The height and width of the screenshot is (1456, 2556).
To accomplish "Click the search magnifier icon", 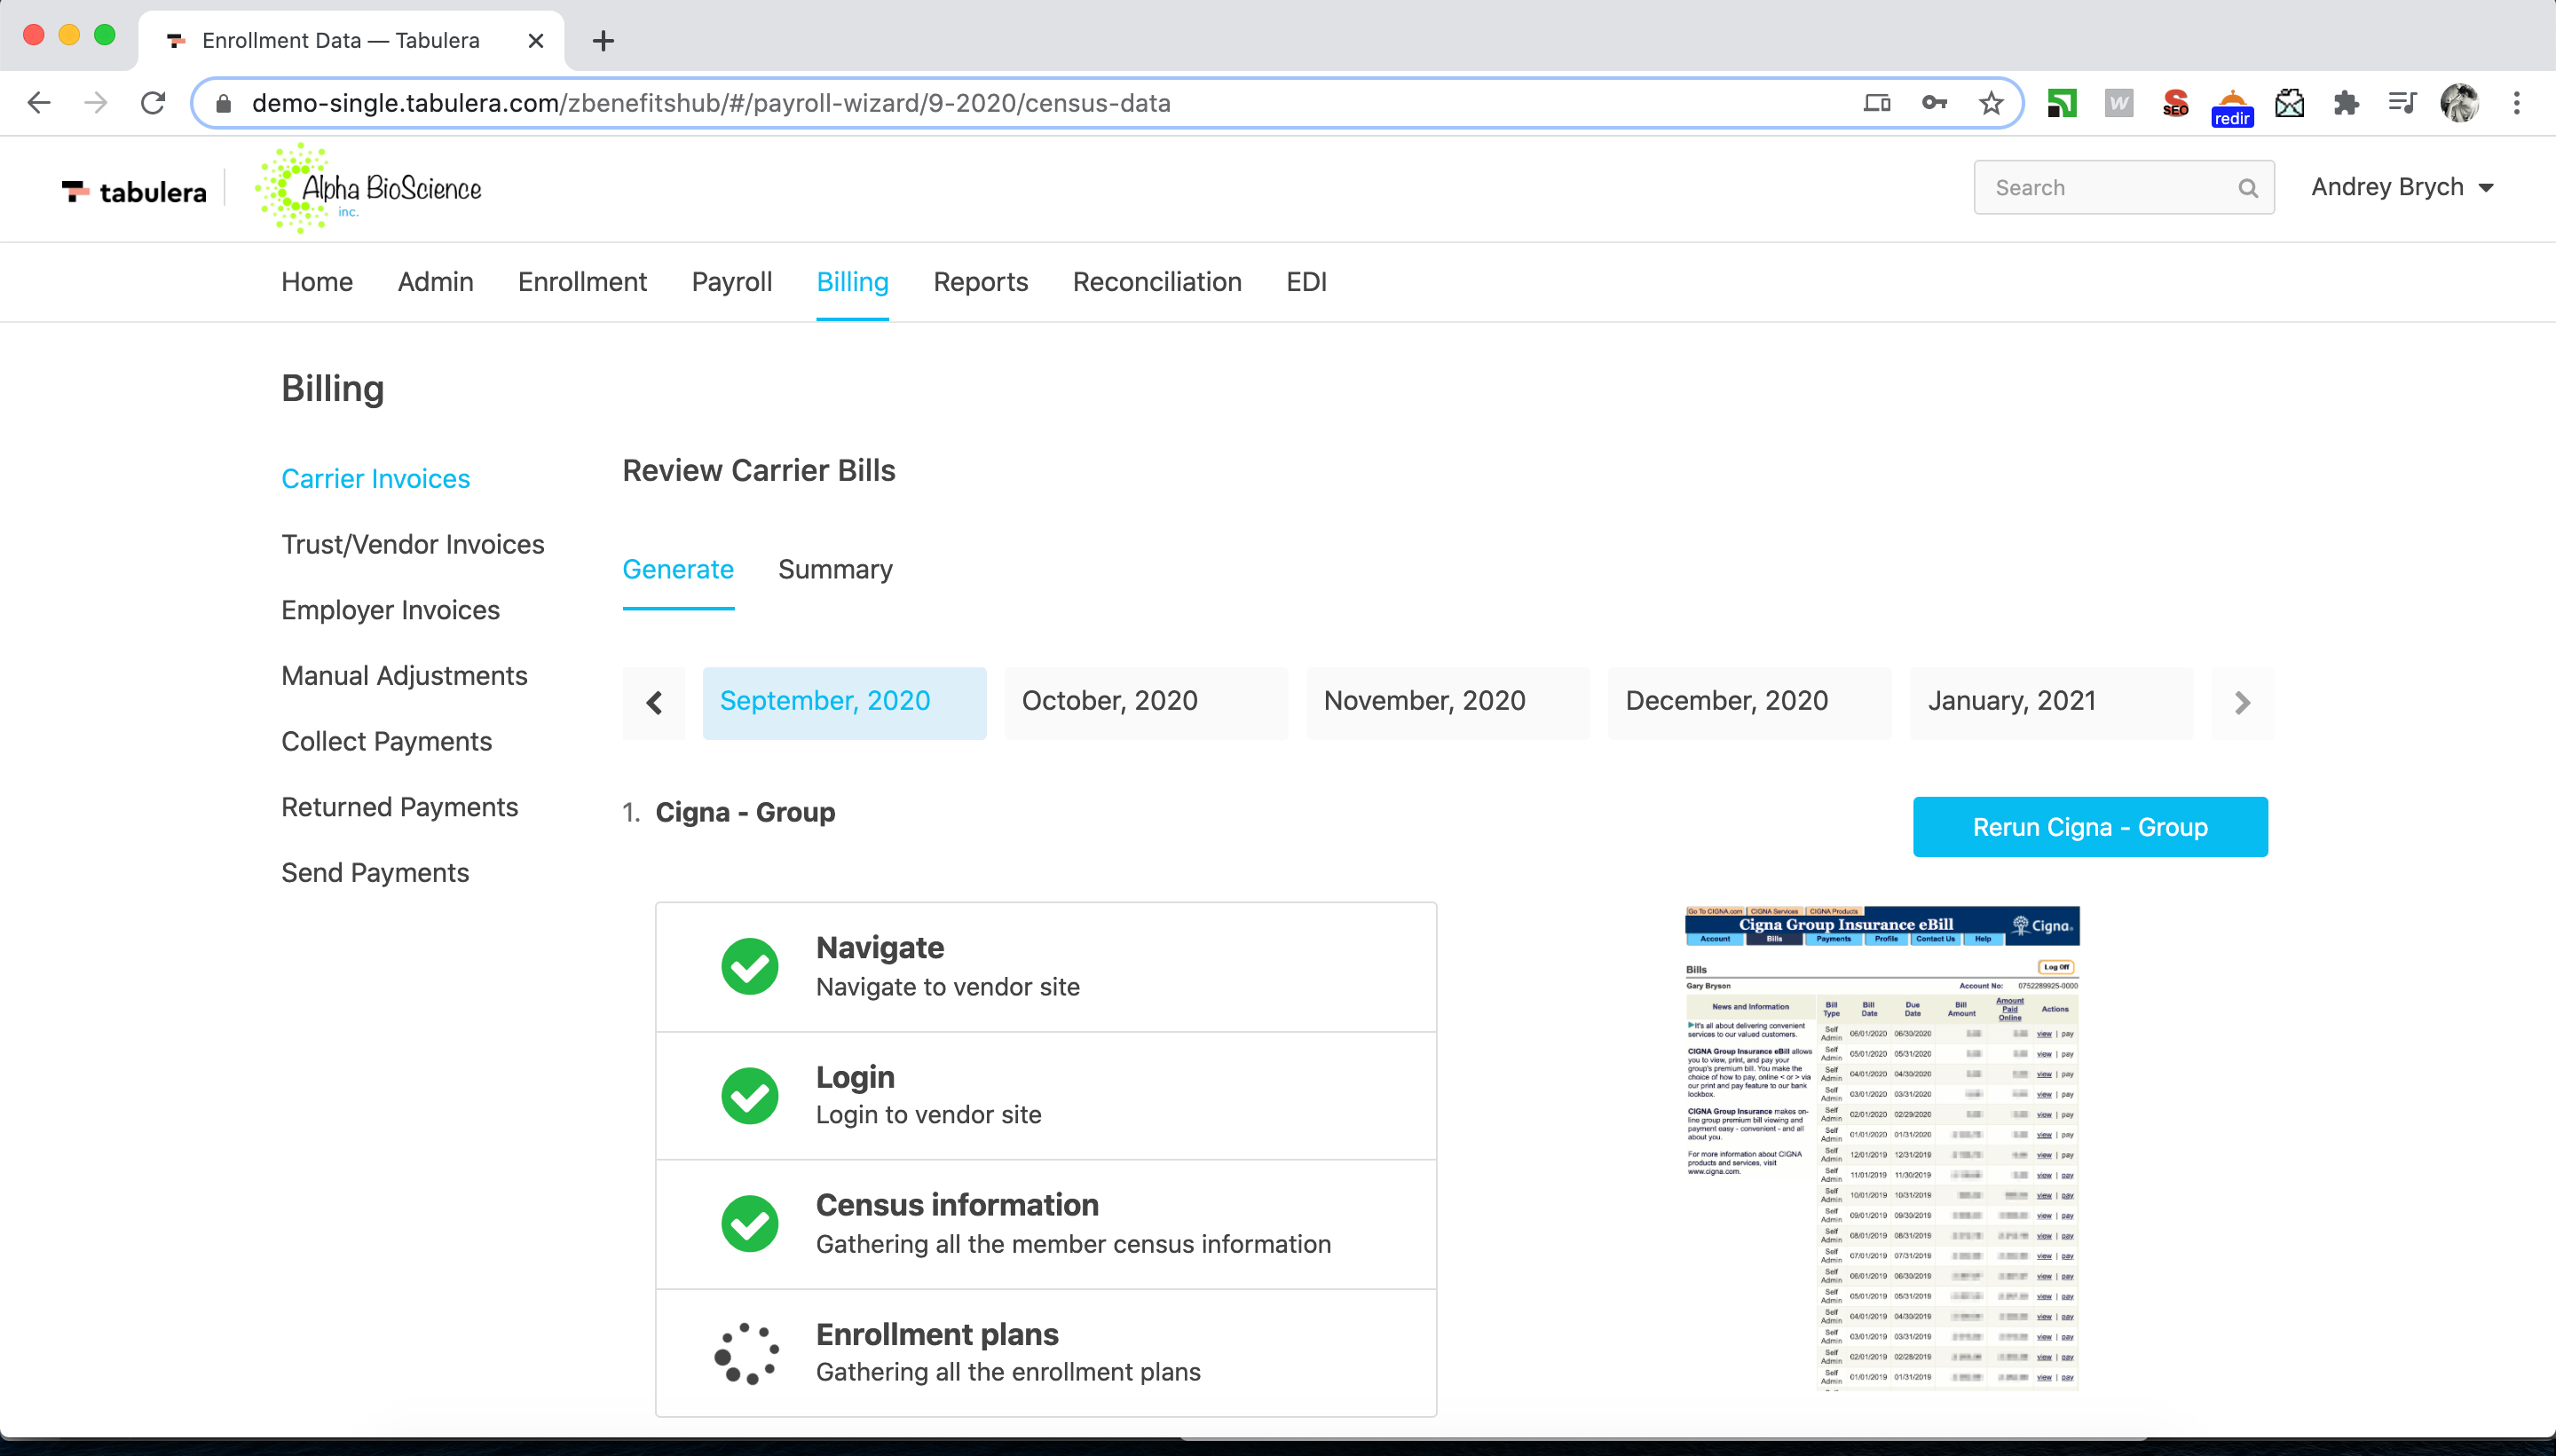I will [2247, 188].
